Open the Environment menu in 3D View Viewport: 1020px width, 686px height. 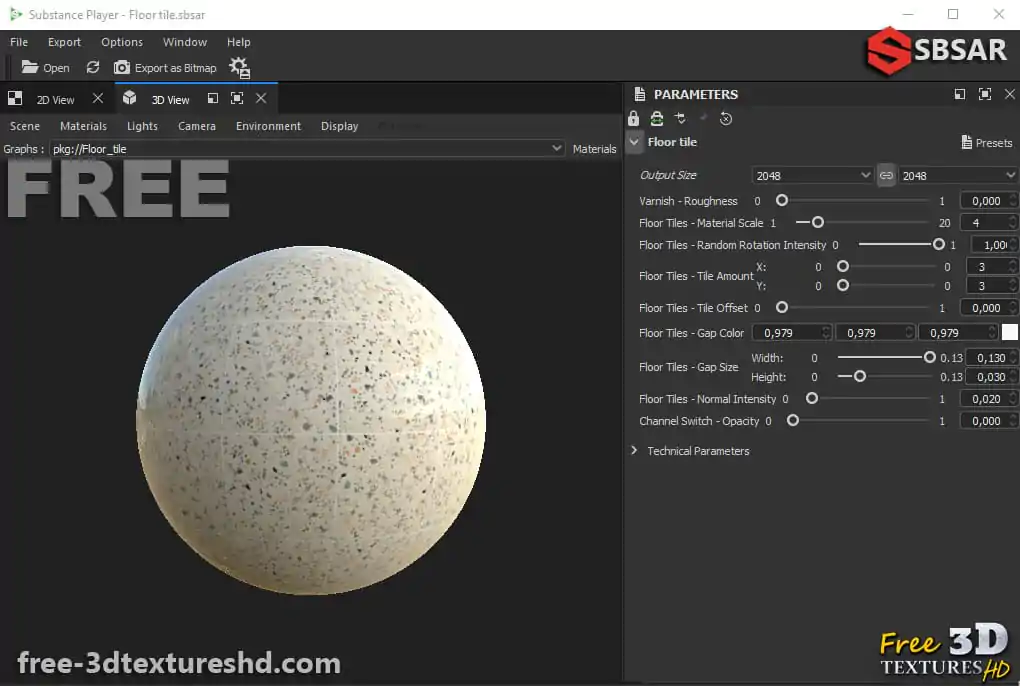pos(268,126)
